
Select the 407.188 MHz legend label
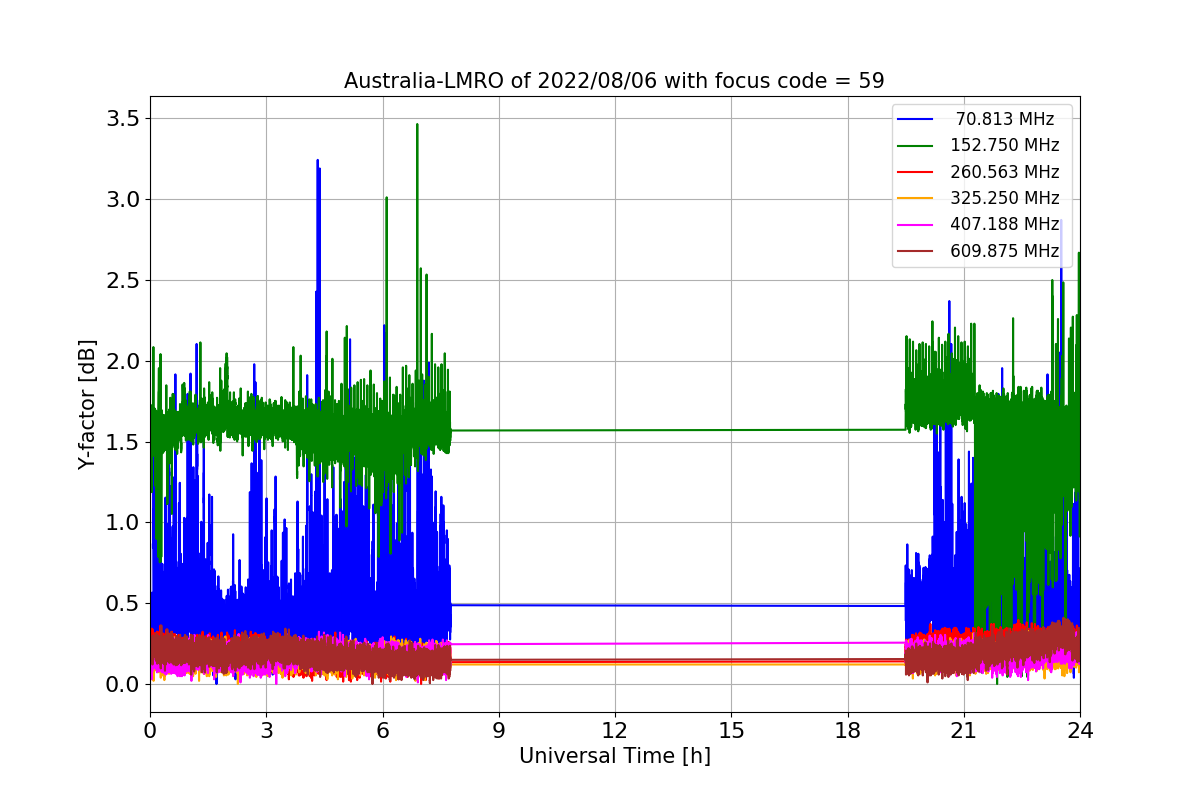(x=1005, y=224)
